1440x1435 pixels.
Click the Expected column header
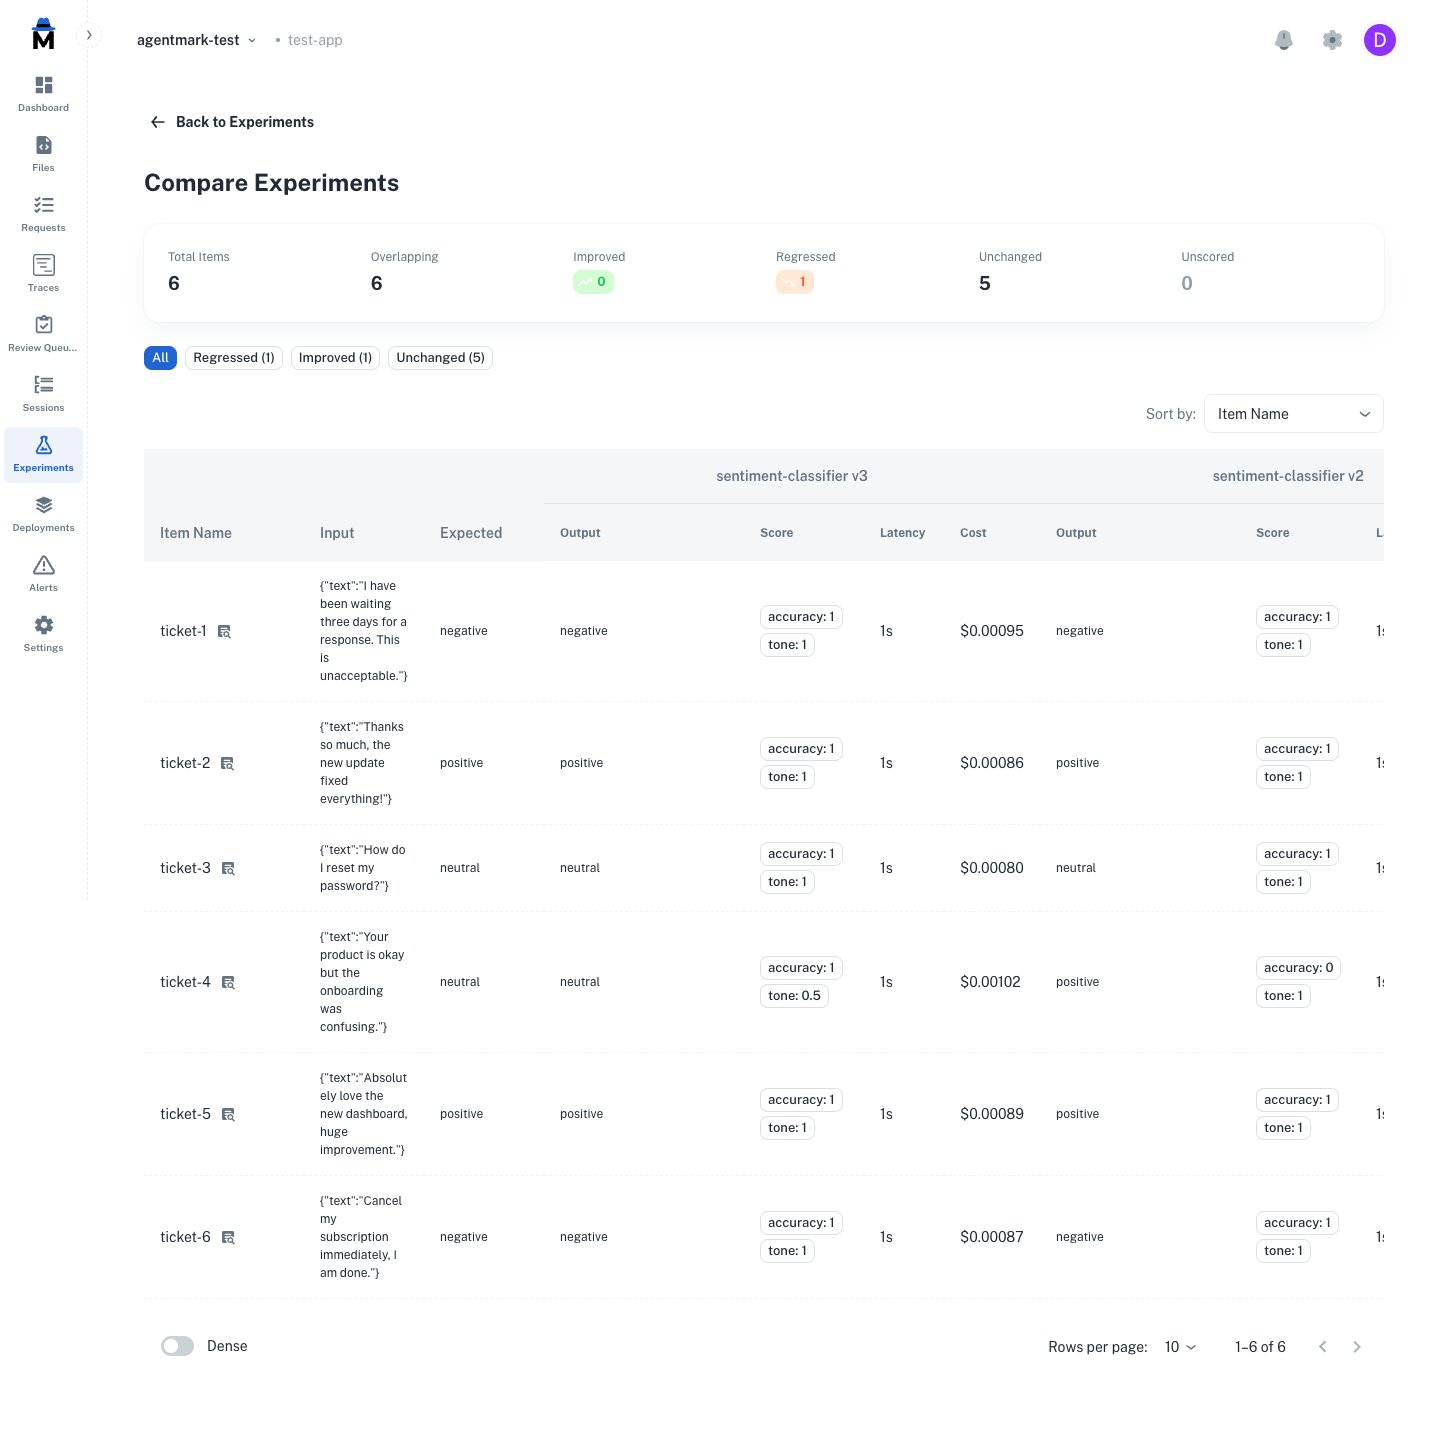pyautogui.click(x=471, y=533)
